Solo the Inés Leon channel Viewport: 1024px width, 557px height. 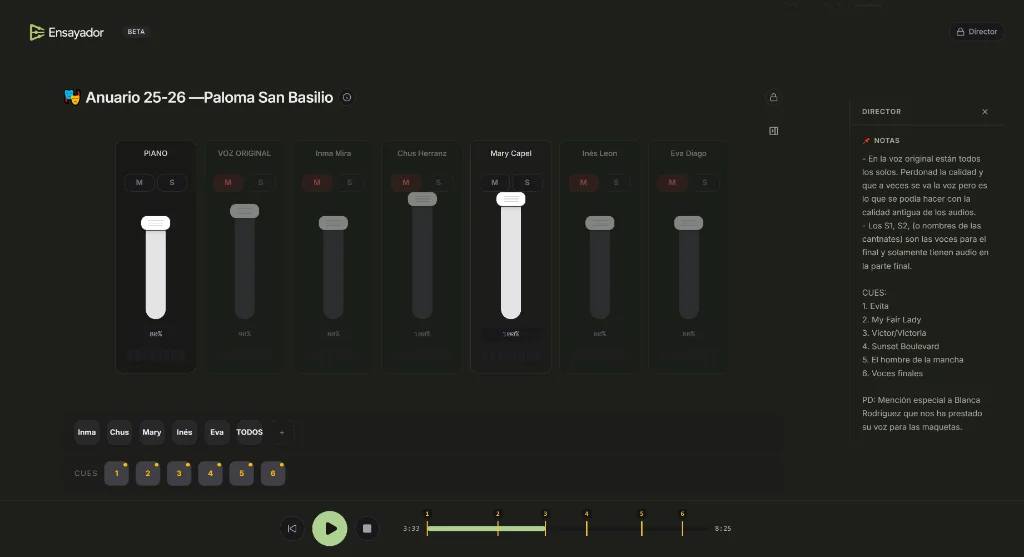click(x=616, y=183)
